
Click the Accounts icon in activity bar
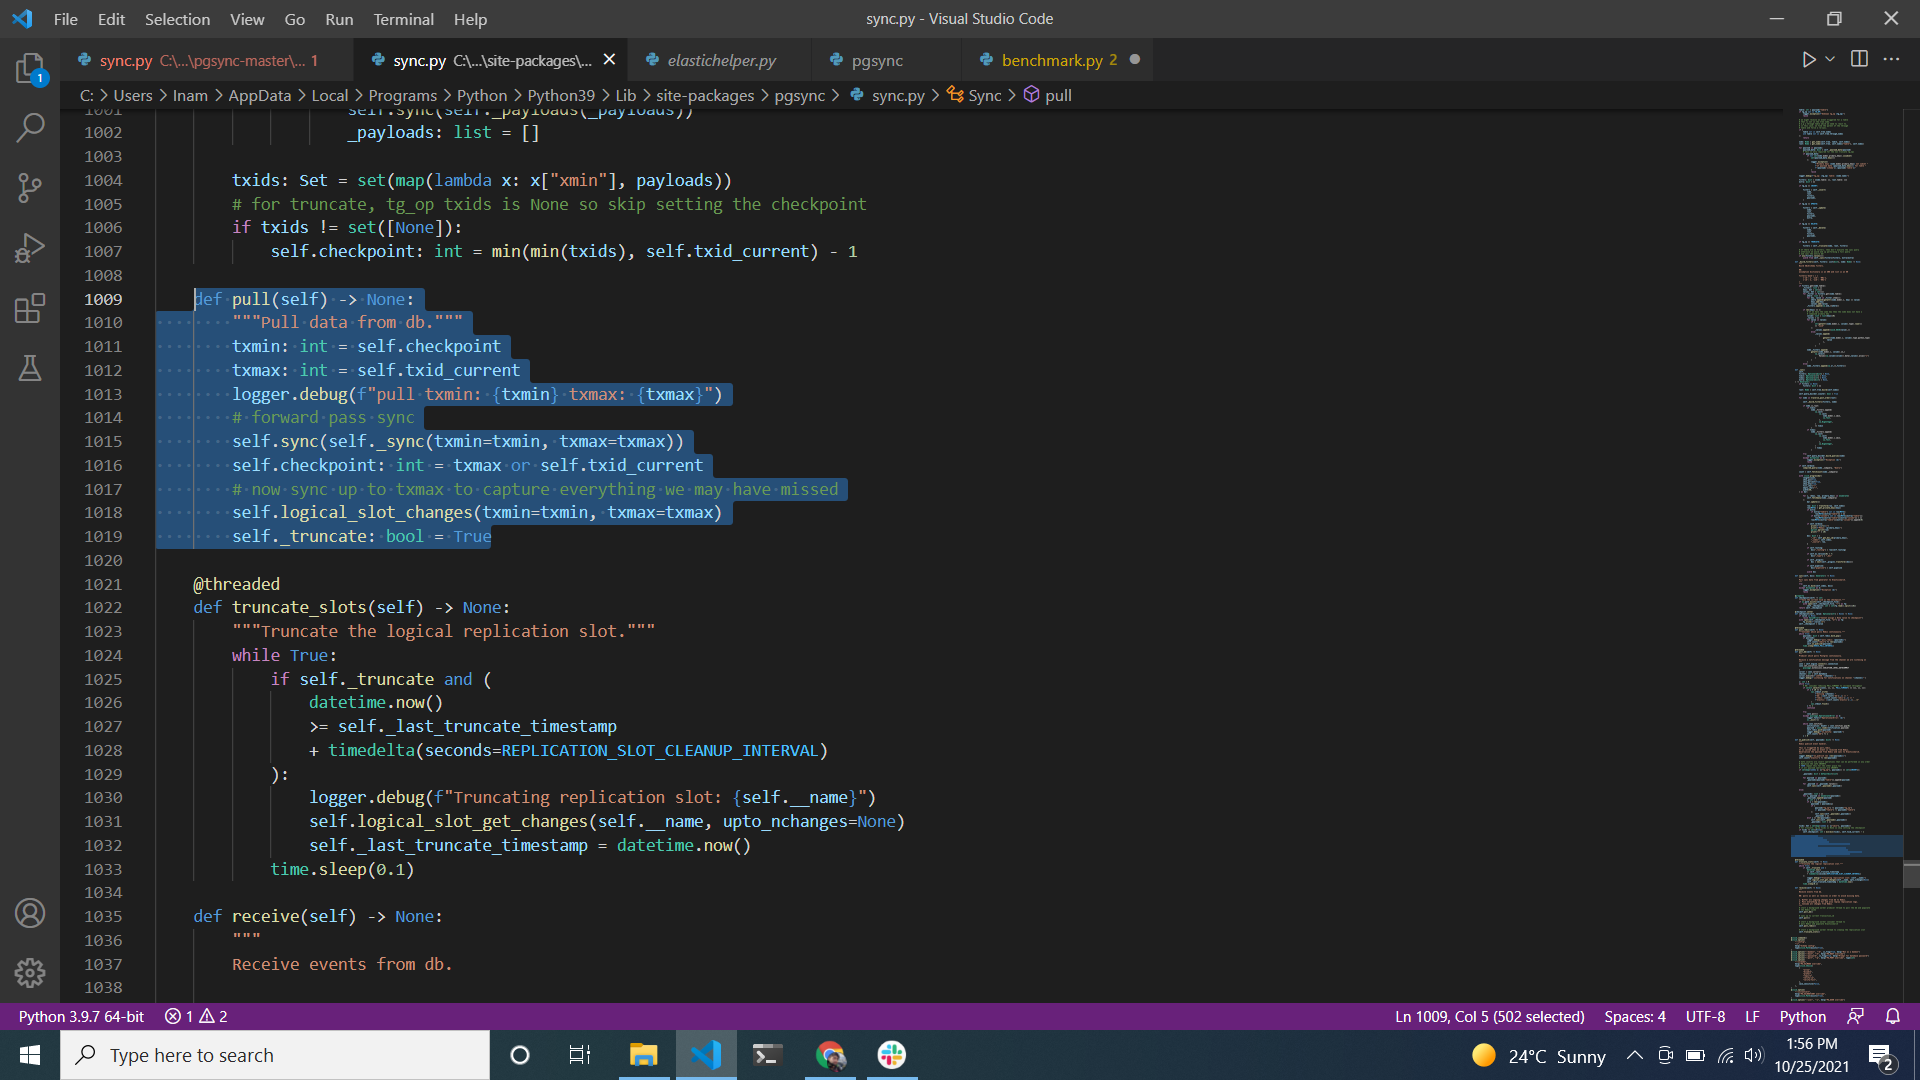[30, 913]
